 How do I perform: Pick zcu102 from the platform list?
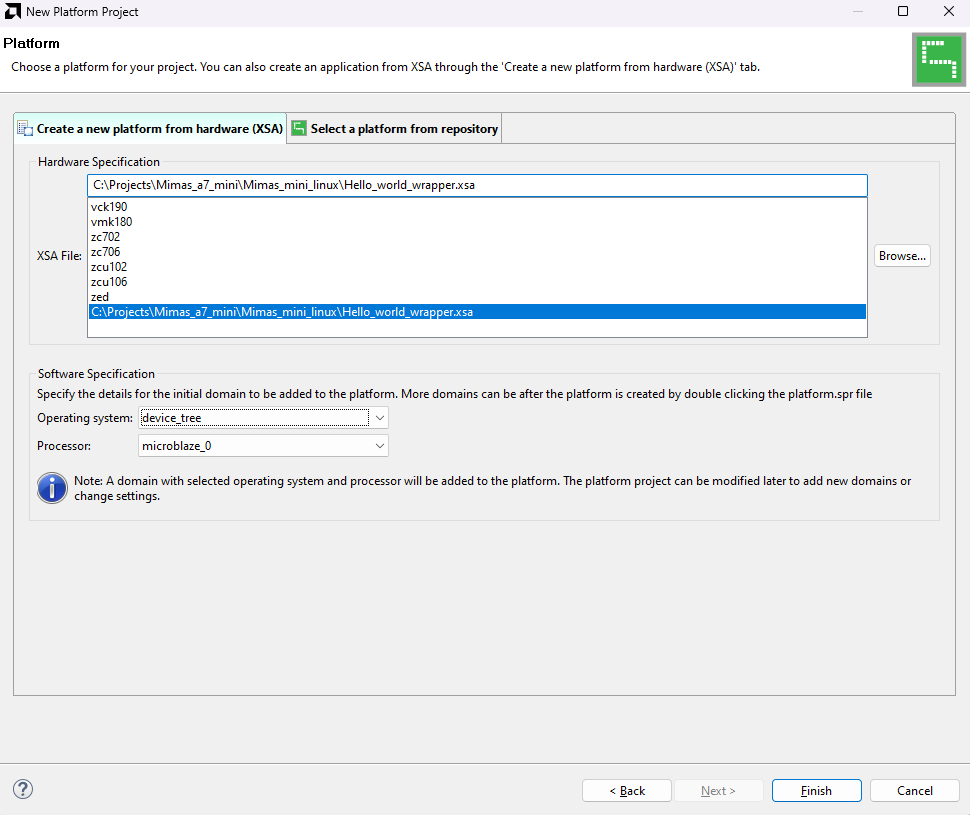108,267
